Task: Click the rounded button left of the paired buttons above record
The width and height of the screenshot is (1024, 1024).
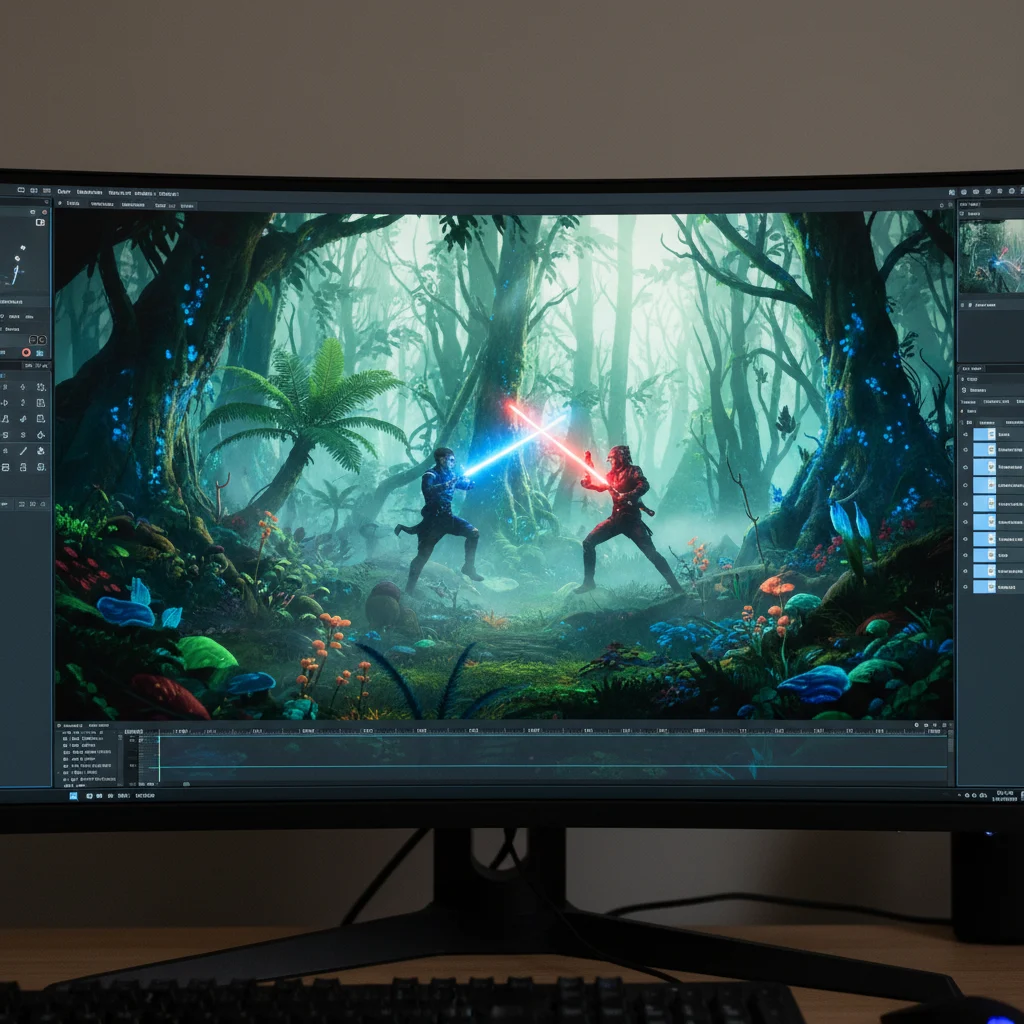Action: pos(33,340)
